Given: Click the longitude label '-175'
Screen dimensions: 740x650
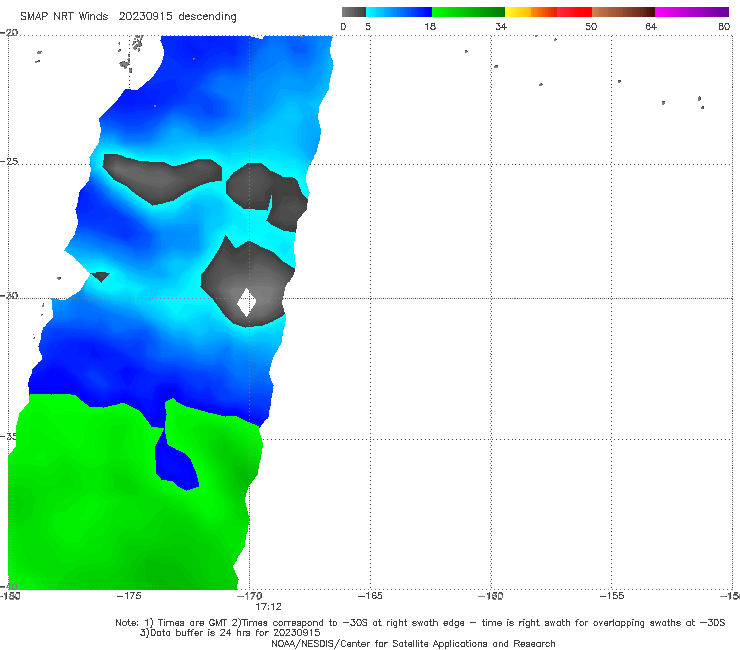Looking at the screenshot, I should (x=129, y=596).
